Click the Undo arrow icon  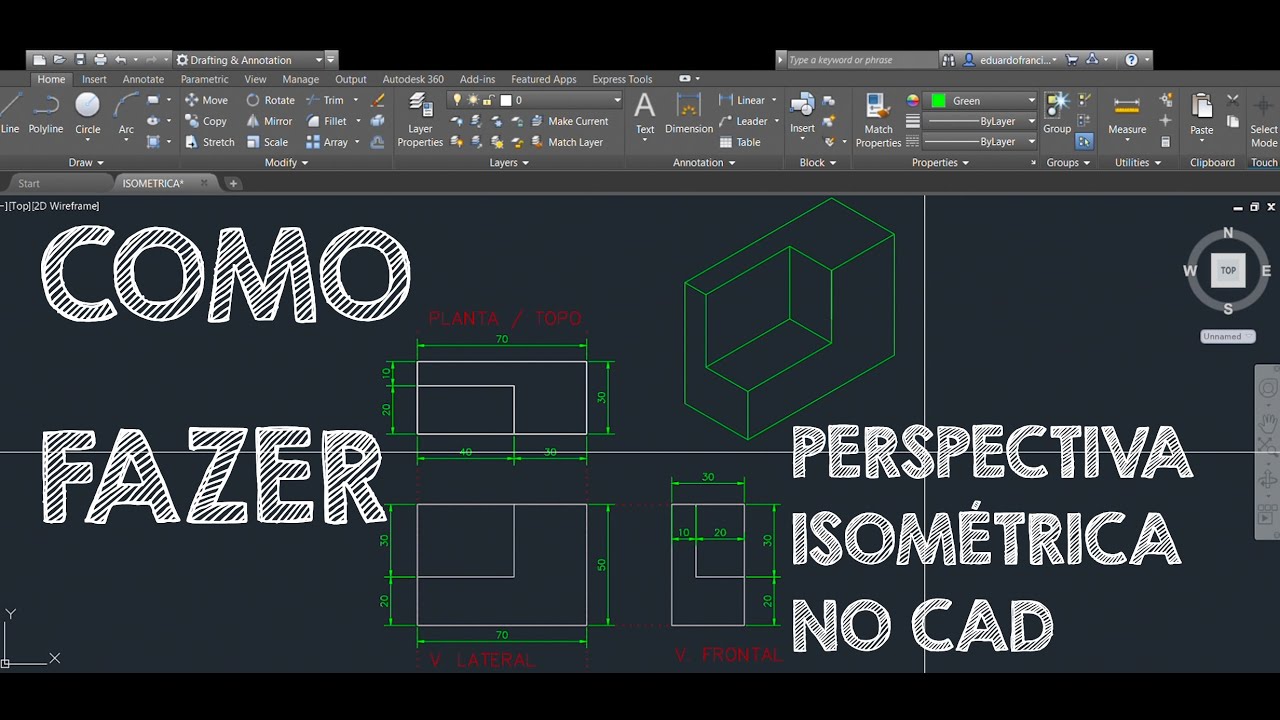pyautogui.click(x=121, y=60)
